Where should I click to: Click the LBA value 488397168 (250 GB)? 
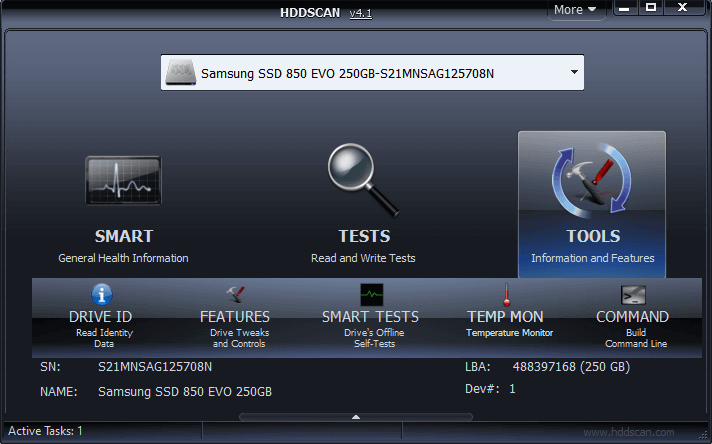coord(571,367)
